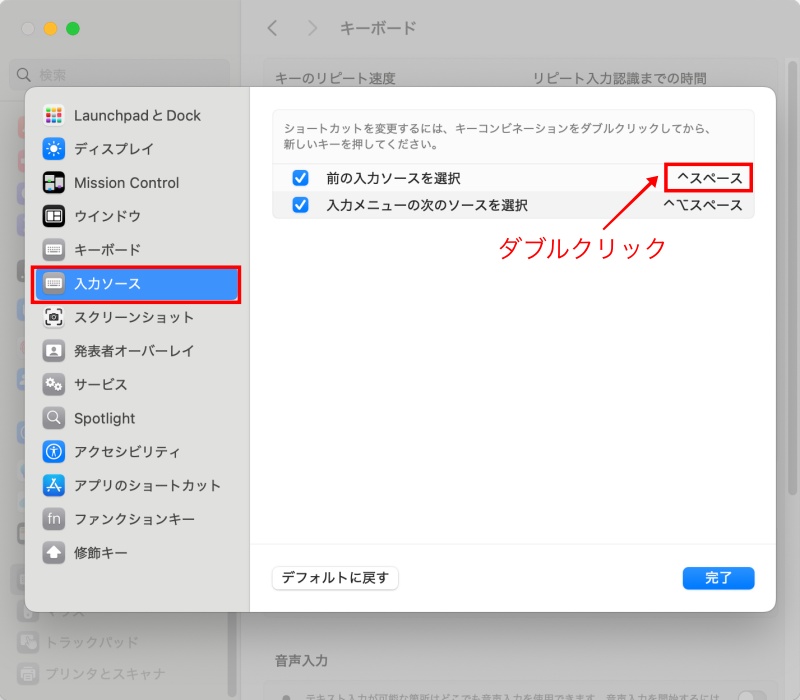Click the アプリのショートカット icon

click(x=54, y=485)
